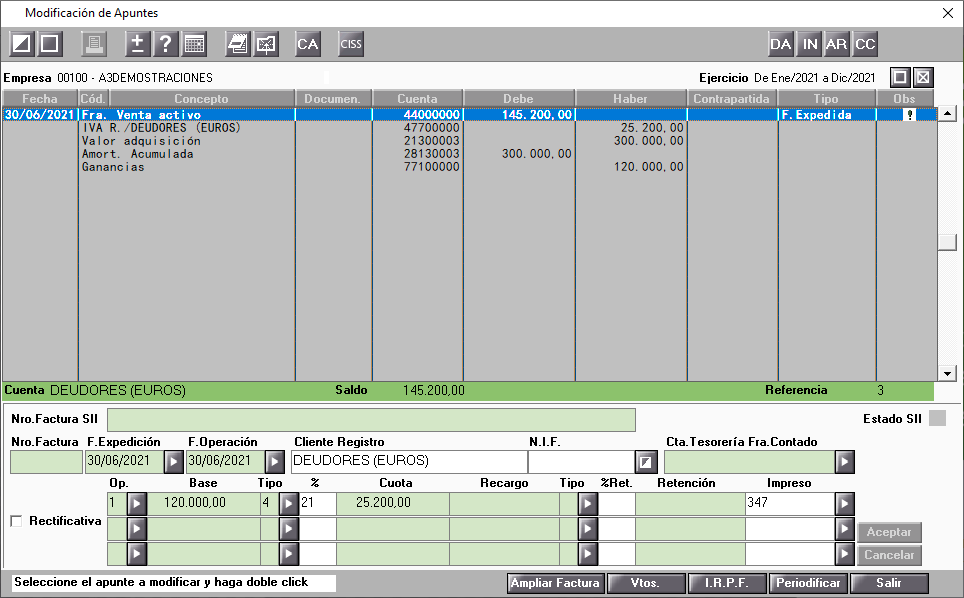Click the square icon next to Ejercicio
Screen dimensions: 964x598
click(900, 77)
